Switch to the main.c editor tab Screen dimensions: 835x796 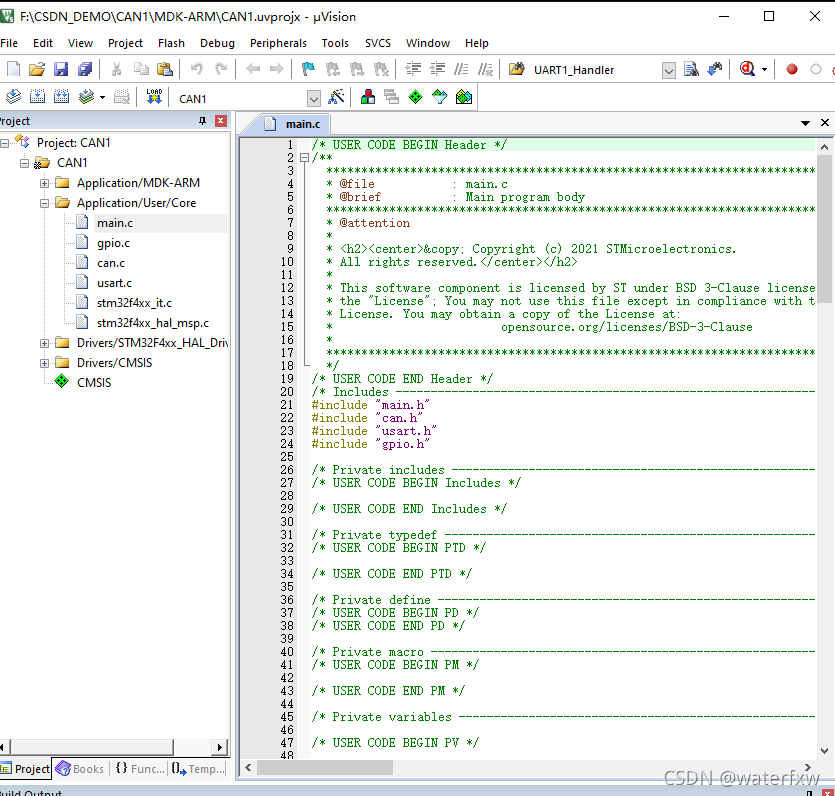pyautogui.click(x=292, y=124)
